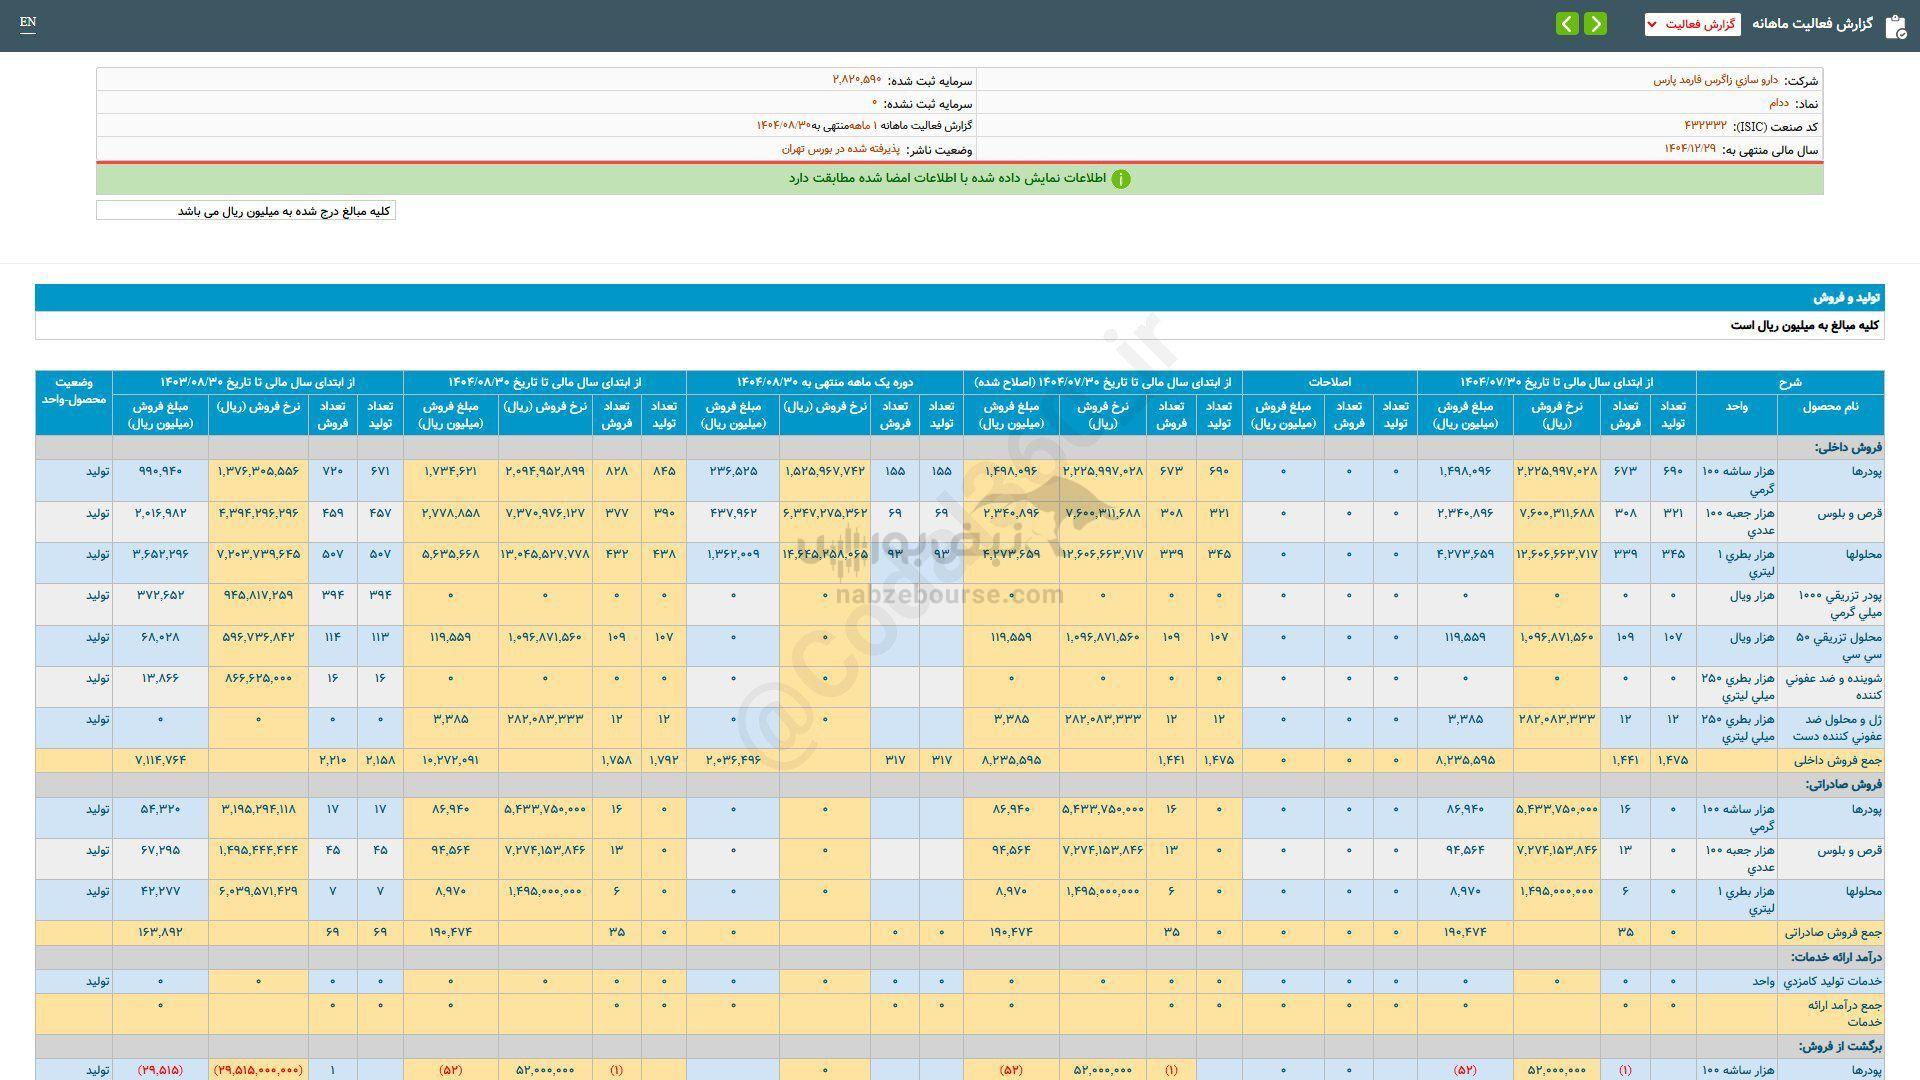
Task: Click the symbol value ددام
Action: click(1778, 103)
